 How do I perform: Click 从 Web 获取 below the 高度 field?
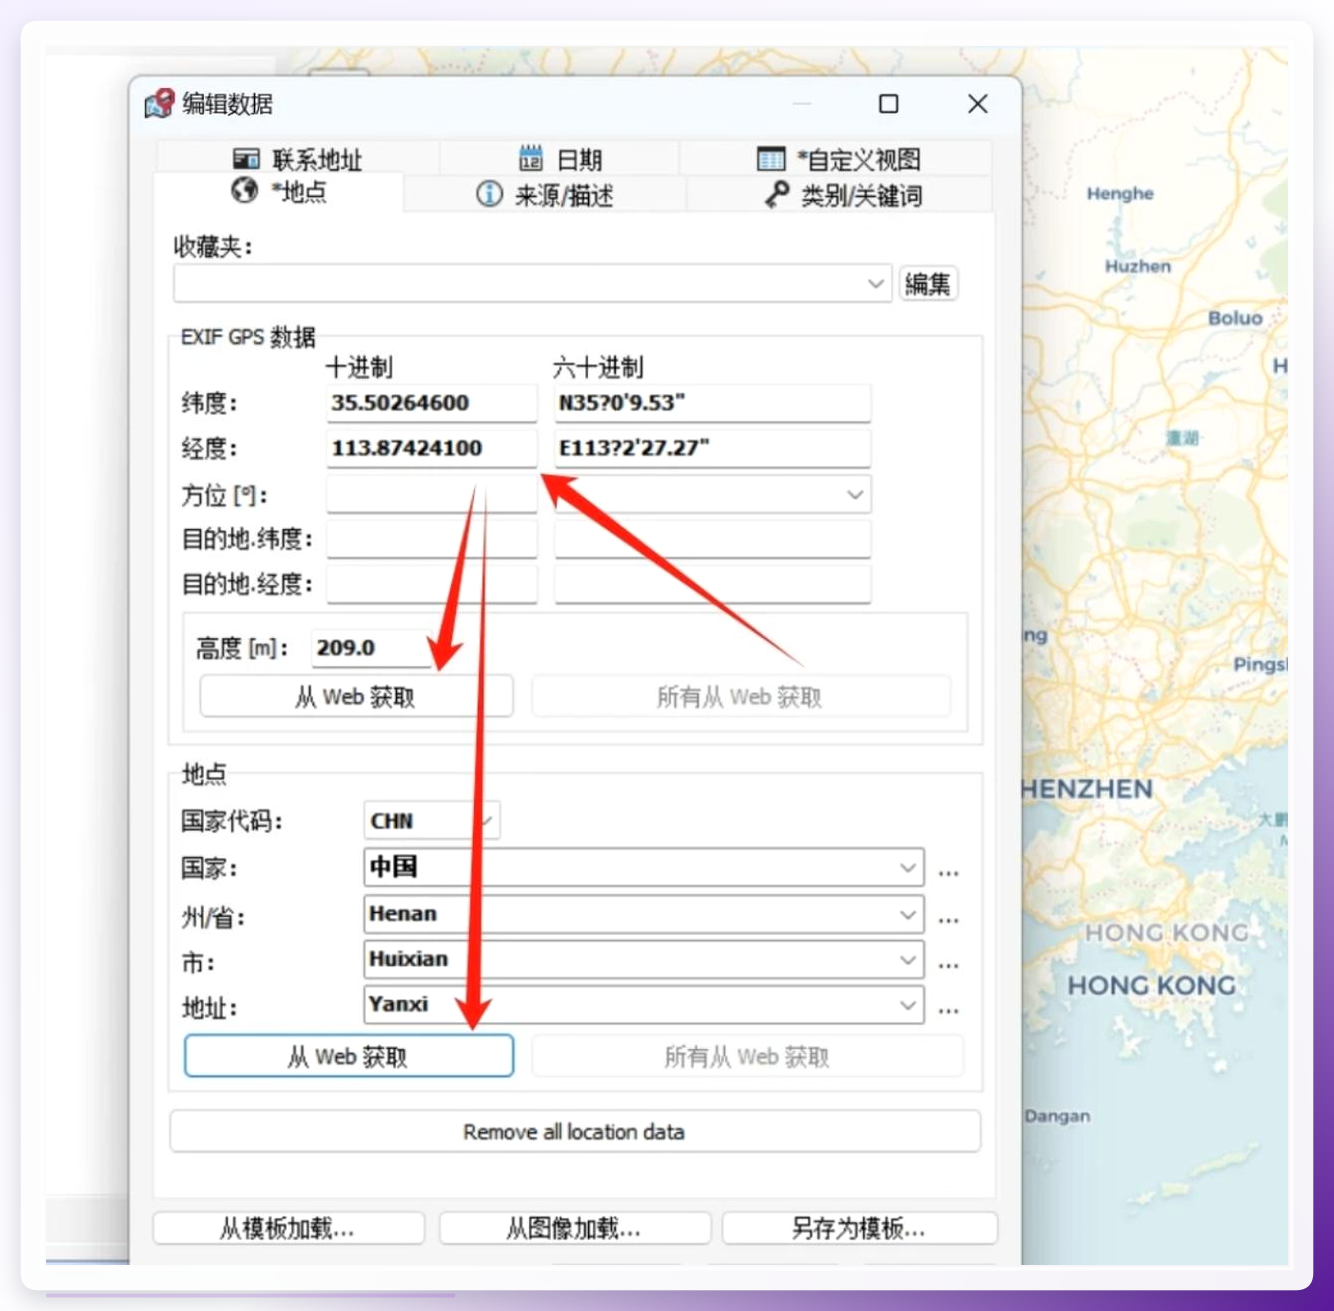[356, 696]
